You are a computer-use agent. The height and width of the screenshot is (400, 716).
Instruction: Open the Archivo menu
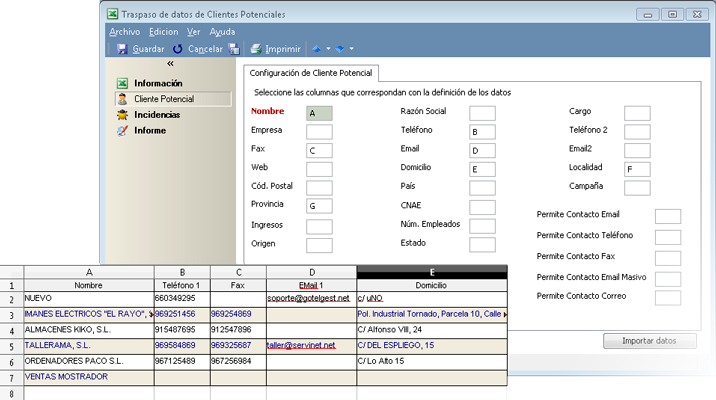pos(125,32)
